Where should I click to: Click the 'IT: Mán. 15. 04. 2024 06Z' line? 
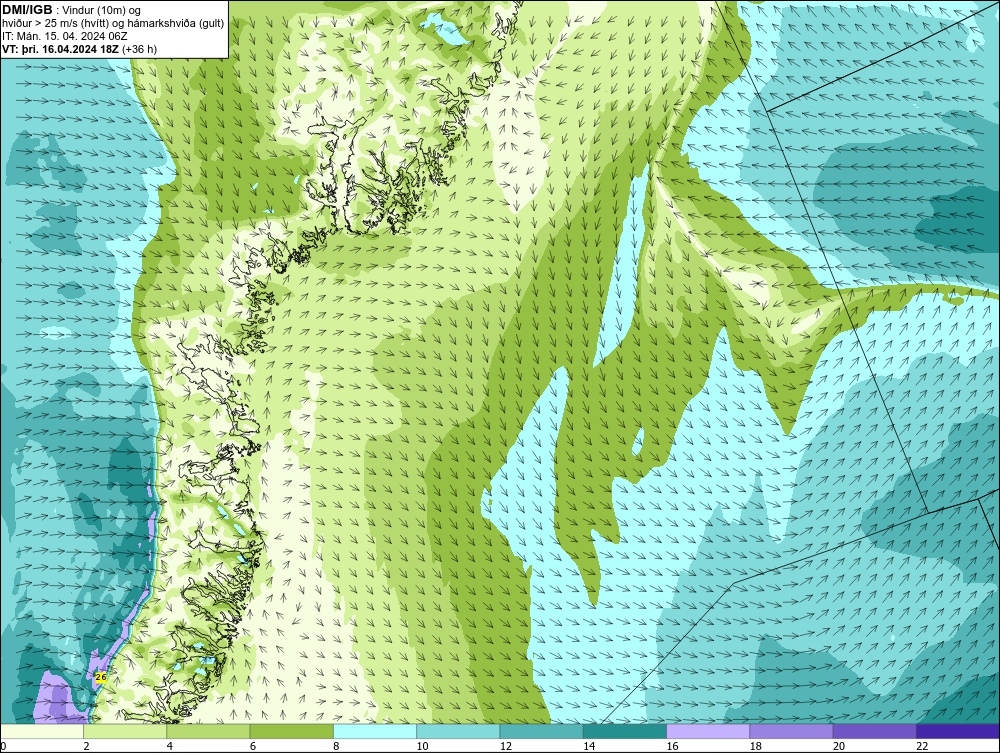click(64, 36)
